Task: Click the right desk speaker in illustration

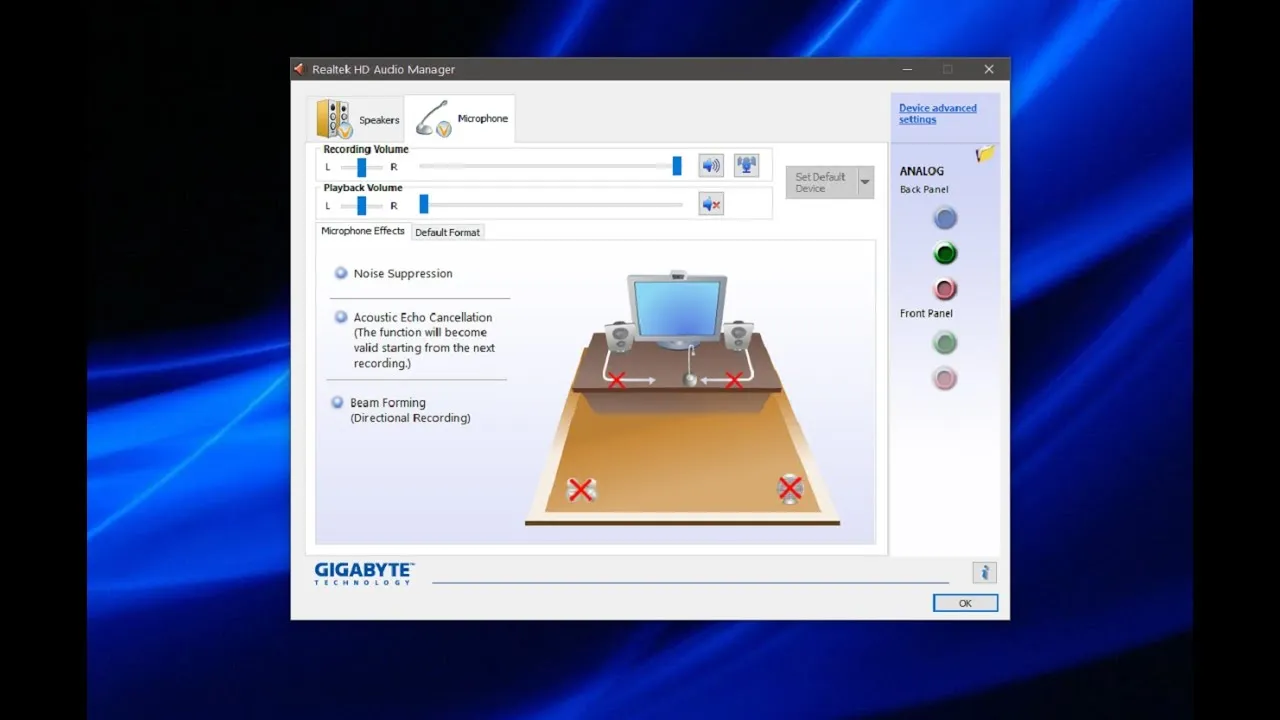Action: (738, 335)
